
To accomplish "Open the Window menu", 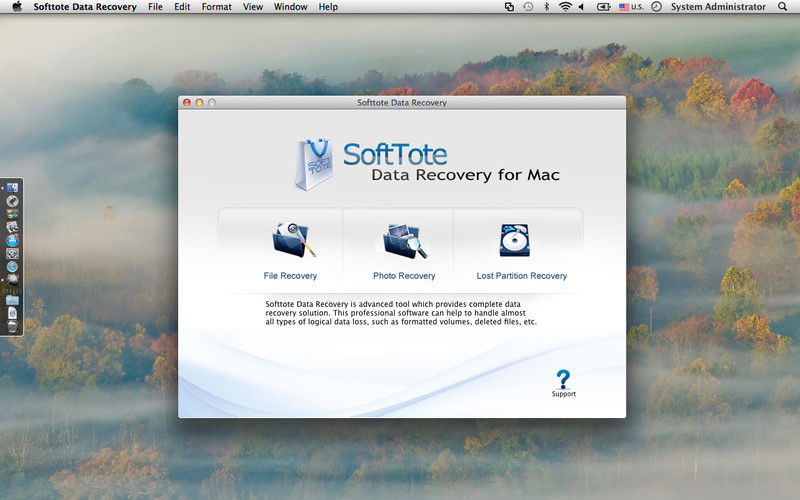I will [290, 7].
